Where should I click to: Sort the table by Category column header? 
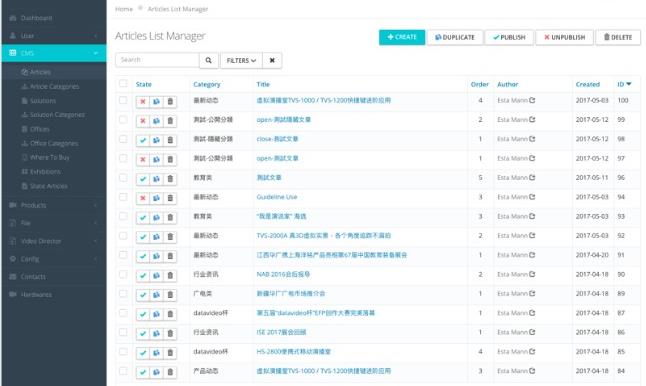207,84
